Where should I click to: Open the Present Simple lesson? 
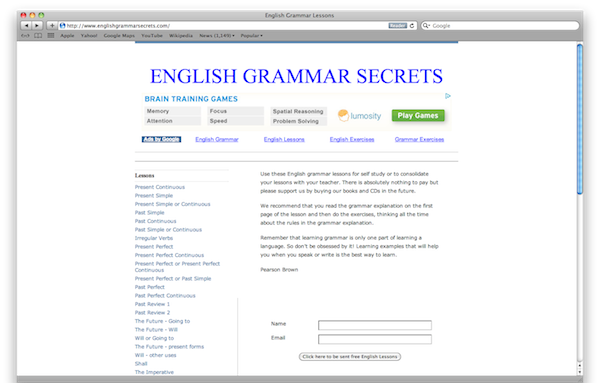(154, 196)
